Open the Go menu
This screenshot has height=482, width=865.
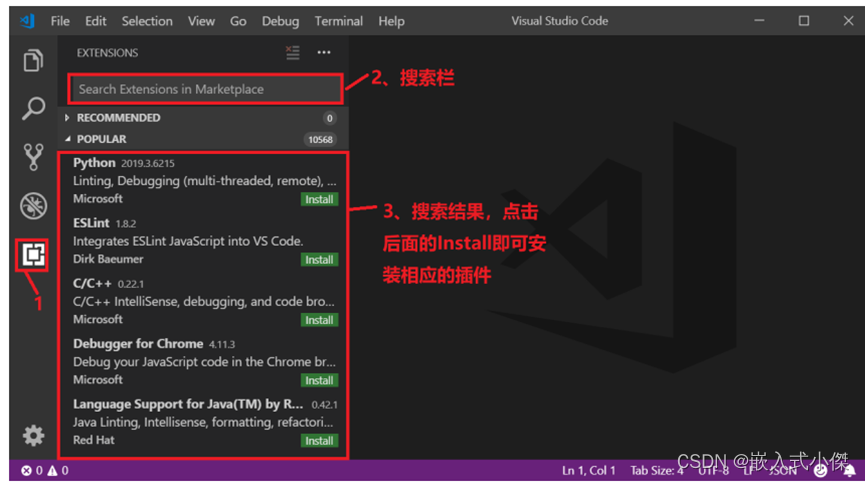click(x=238, y=21)
